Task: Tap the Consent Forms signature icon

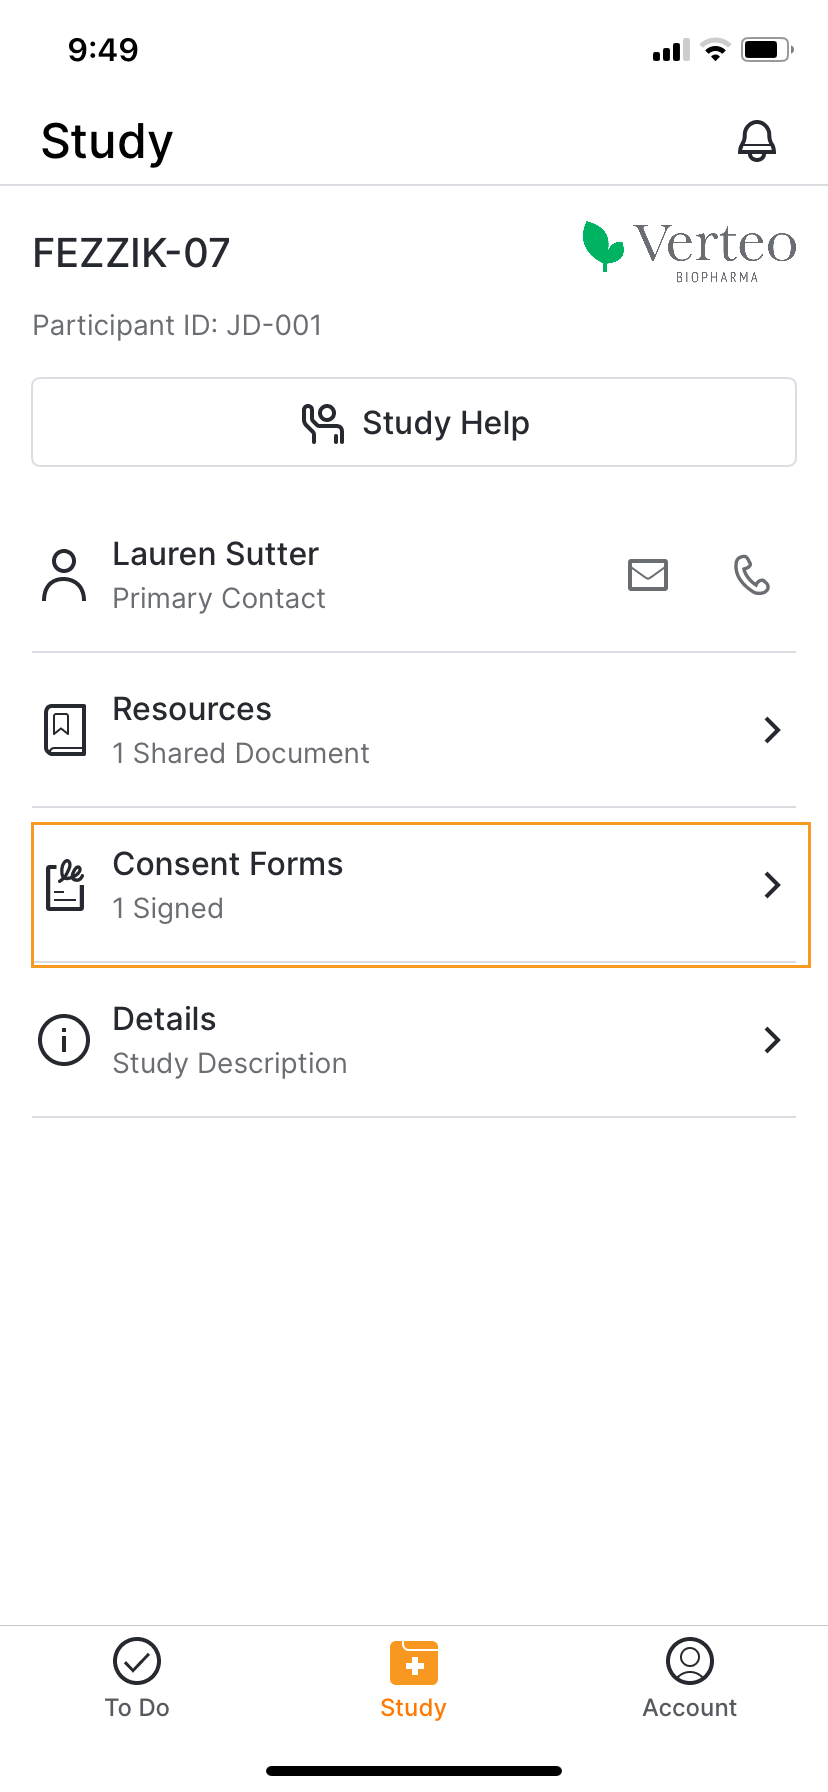Action: point(66,885)
